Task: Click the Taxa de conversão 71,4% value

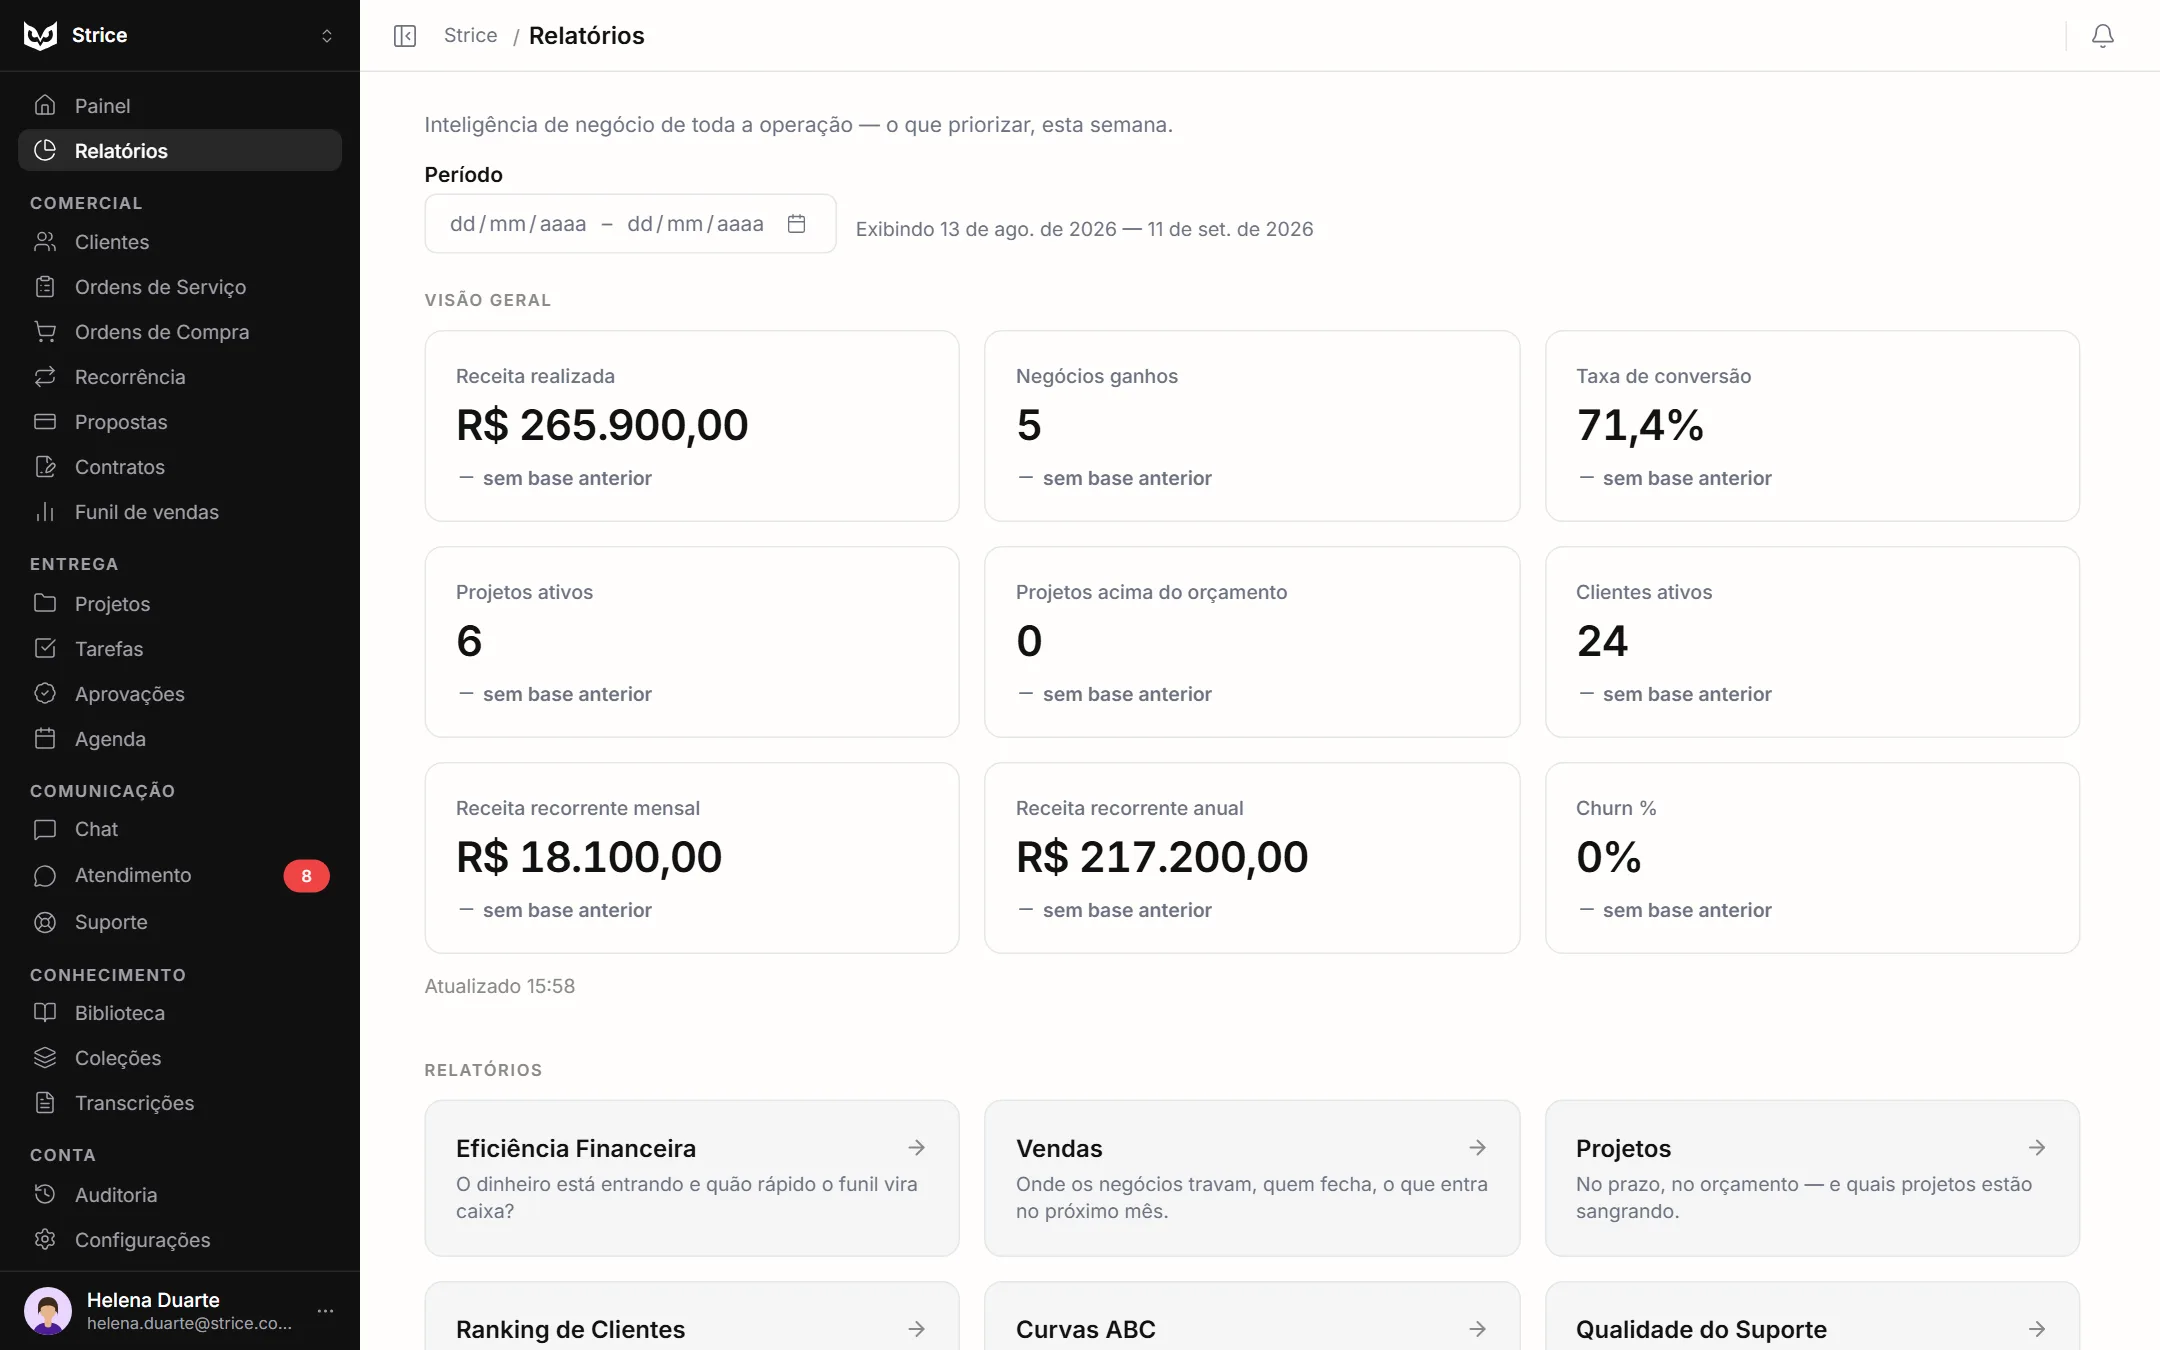Action: tap(1640, 425)
